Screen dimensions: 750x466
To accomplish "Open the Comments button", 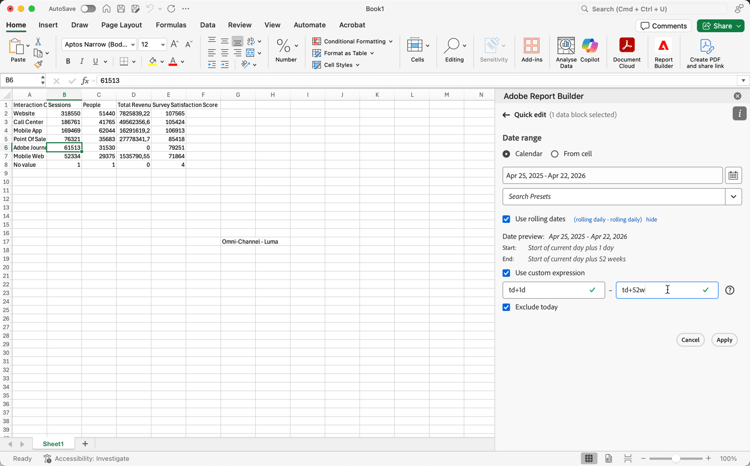I will click(663, 26).
